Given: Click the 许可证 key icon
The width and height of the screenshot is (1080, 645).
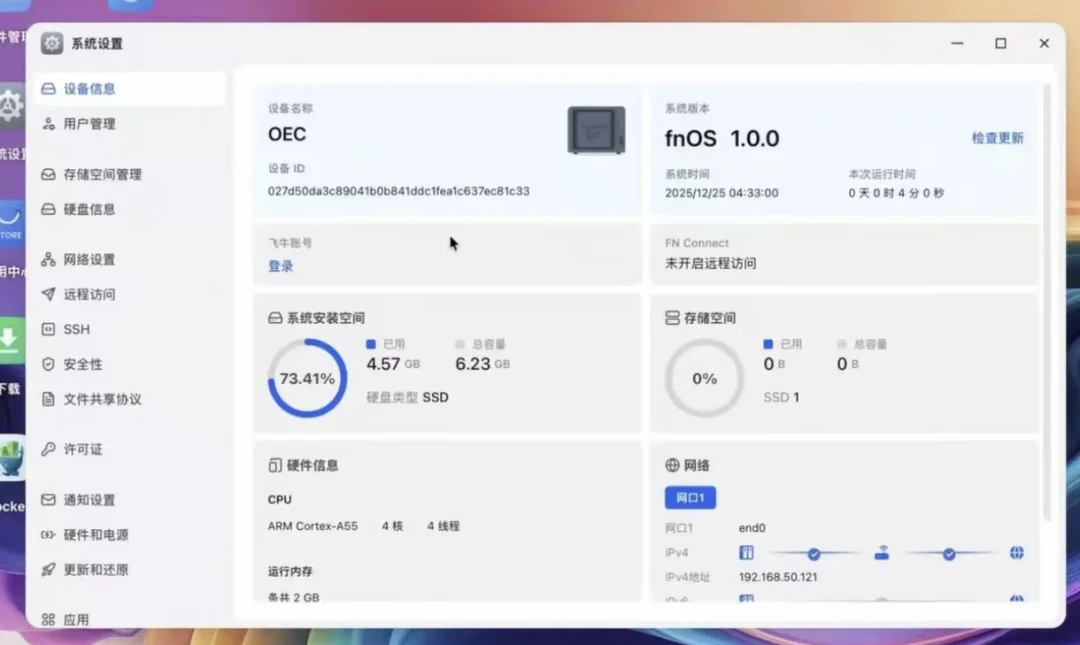Looking at the screenshot, I should (x=48, y=449).
